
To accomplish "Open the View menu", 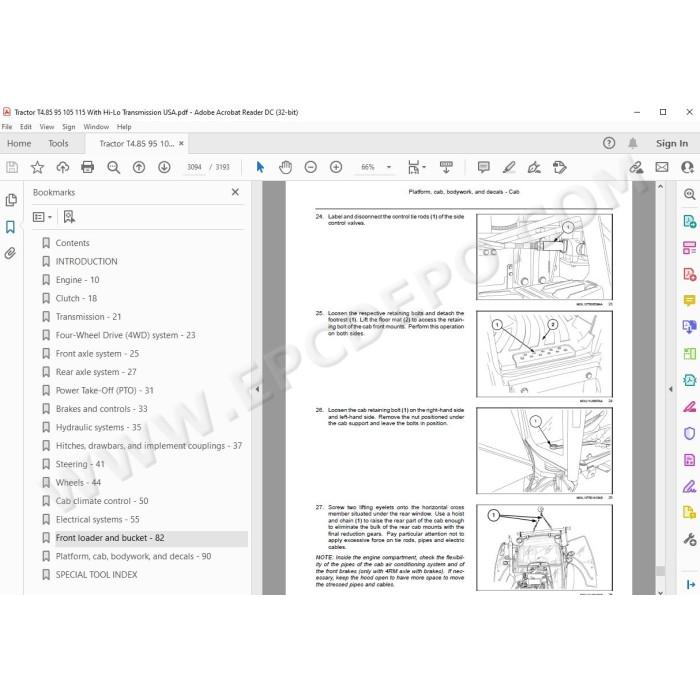I will [x=47, y=127].
